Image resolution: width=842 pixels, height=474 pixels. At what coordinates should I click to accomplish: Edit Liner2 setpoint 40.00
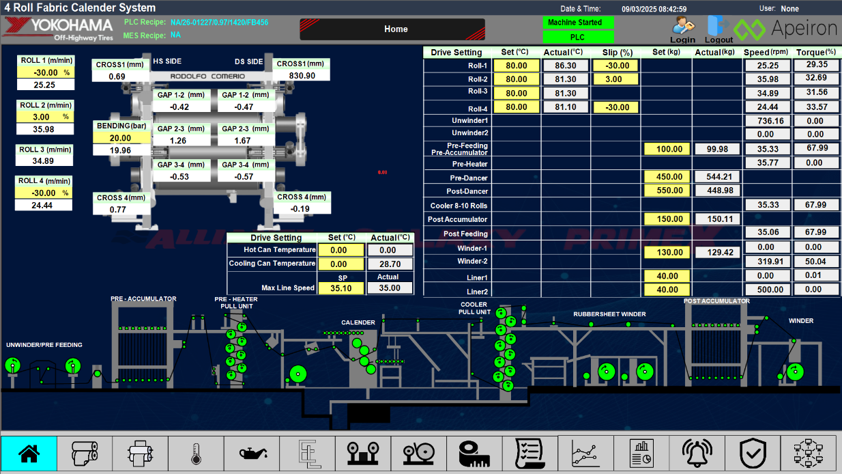click(x=666, y=289)
